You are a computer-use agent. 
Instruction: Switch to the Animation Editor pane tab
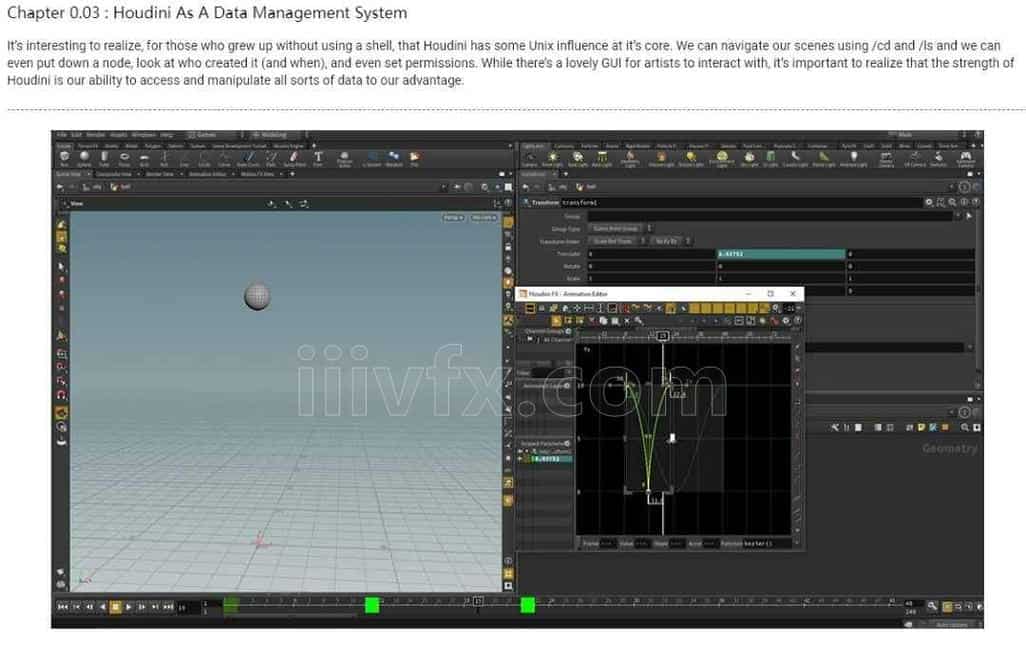[207, 175]
